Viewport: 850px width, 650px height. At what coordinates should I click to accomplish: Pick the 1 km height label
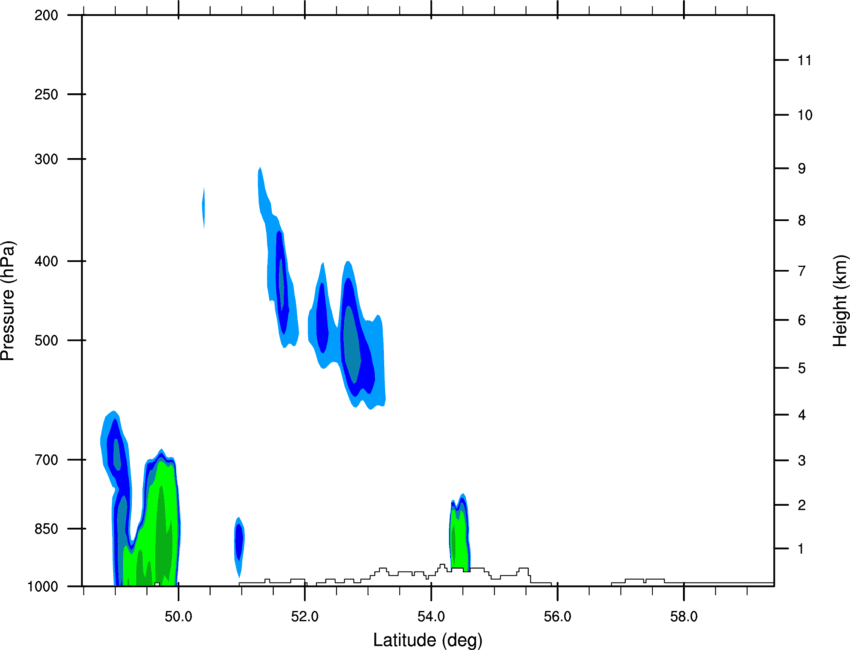point(801,549)
